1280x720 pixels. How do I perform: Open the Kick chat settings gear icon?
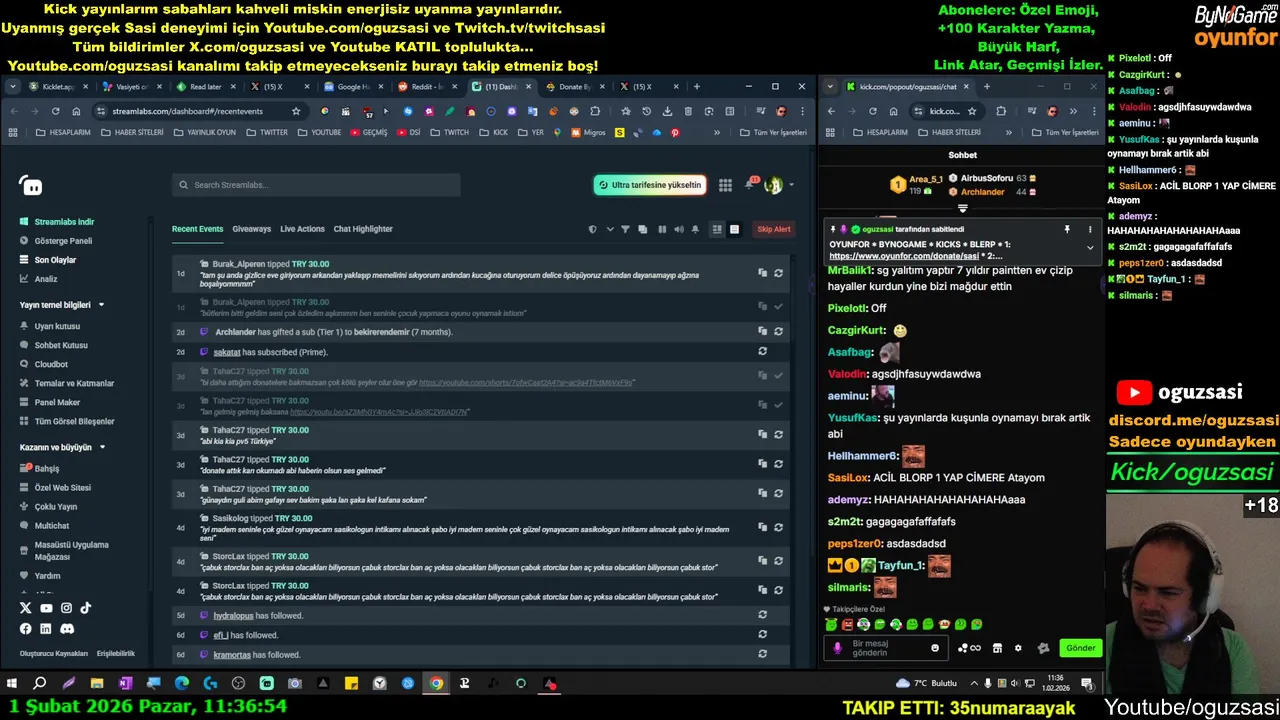[1018, 648]
